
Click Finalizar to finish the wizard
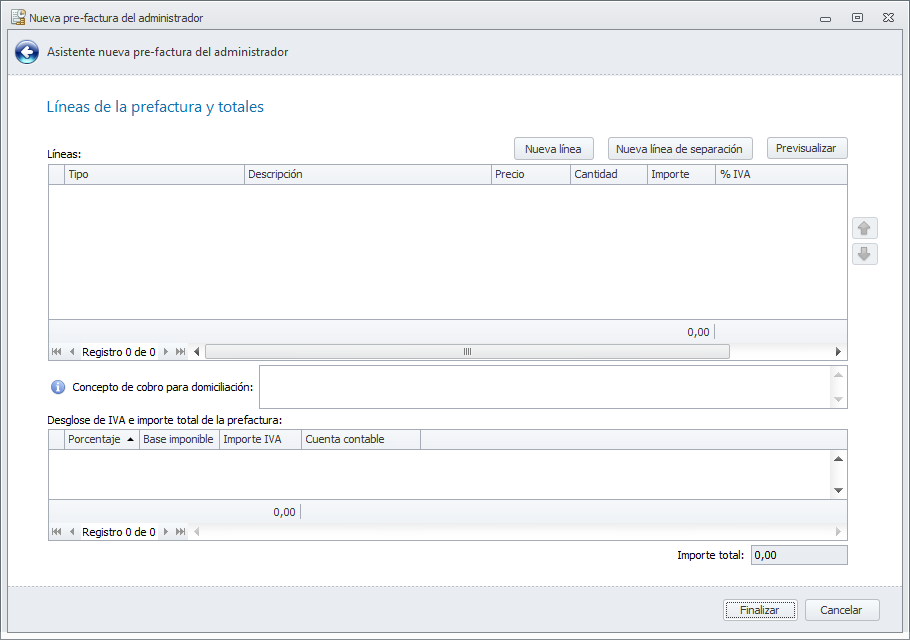(760, 610)
